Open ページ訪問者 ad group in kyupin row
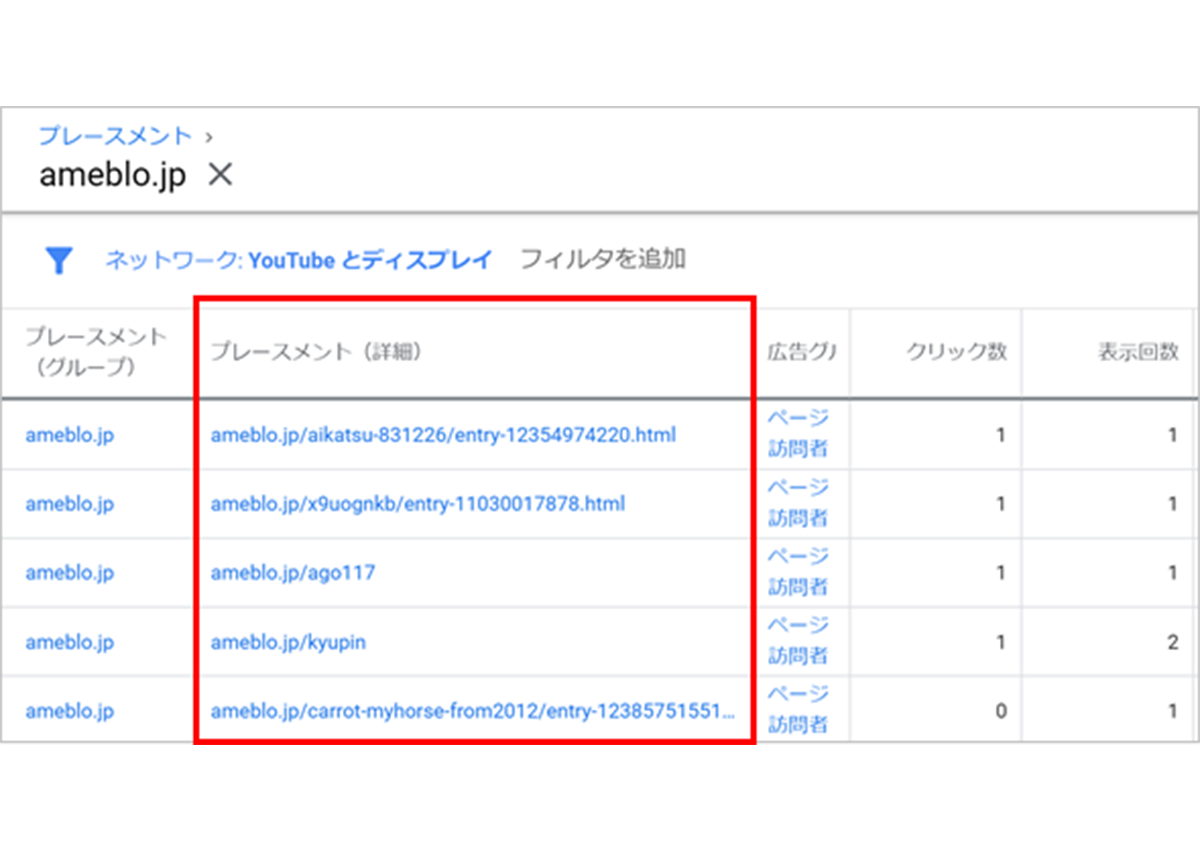 pos(798,641)
